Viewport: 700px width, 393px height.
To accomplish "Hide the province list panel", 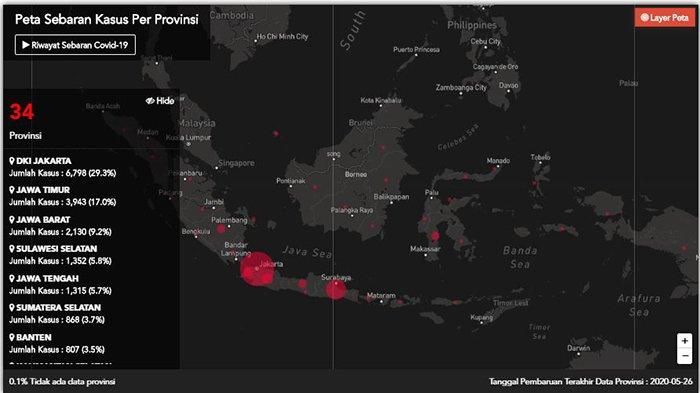I will [160, 101].
